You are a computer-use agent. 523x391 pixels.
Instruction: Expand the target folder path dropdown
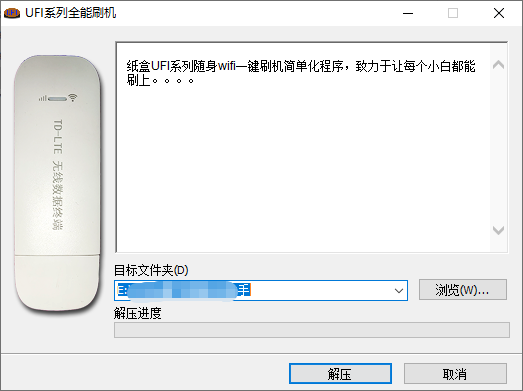coord(399,291)
